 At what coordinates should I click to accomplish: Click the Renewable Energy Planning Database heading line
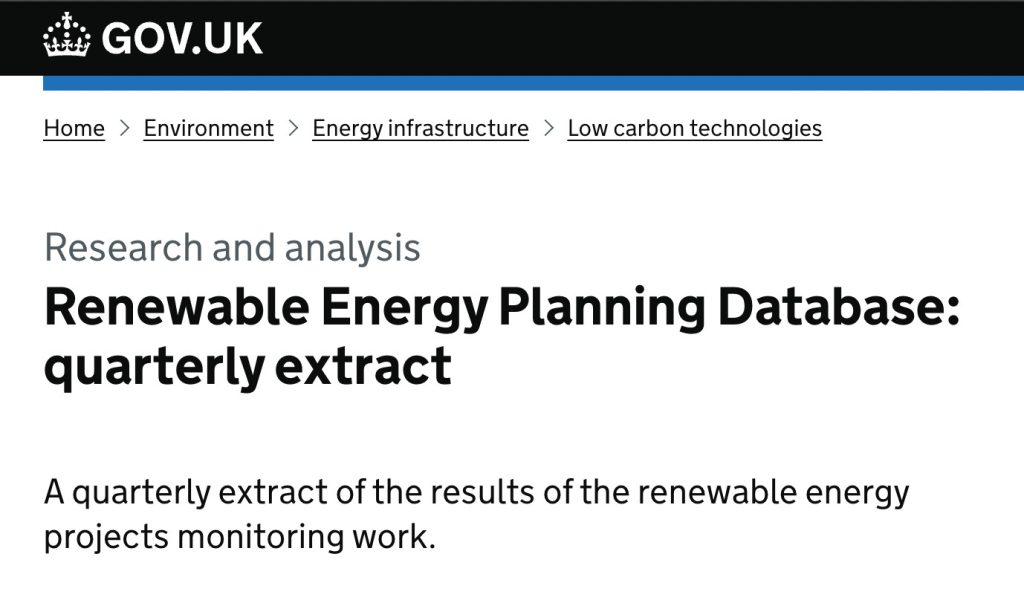[x=502, y=307]
